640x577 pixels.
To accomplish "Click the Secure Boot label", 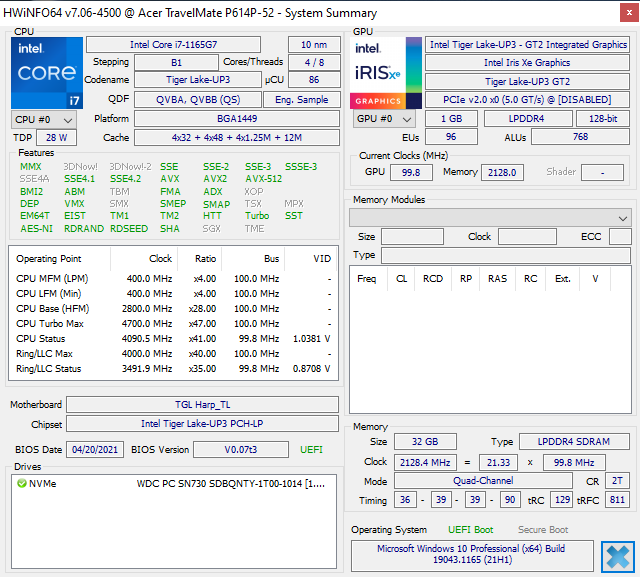I will coord(543,530).
